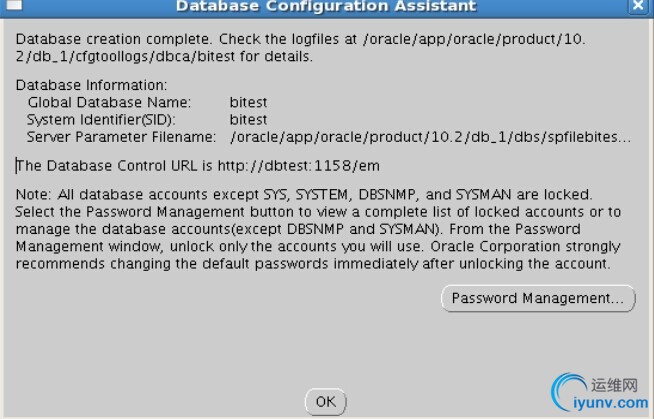Open the Password Management window

(538, 298)
